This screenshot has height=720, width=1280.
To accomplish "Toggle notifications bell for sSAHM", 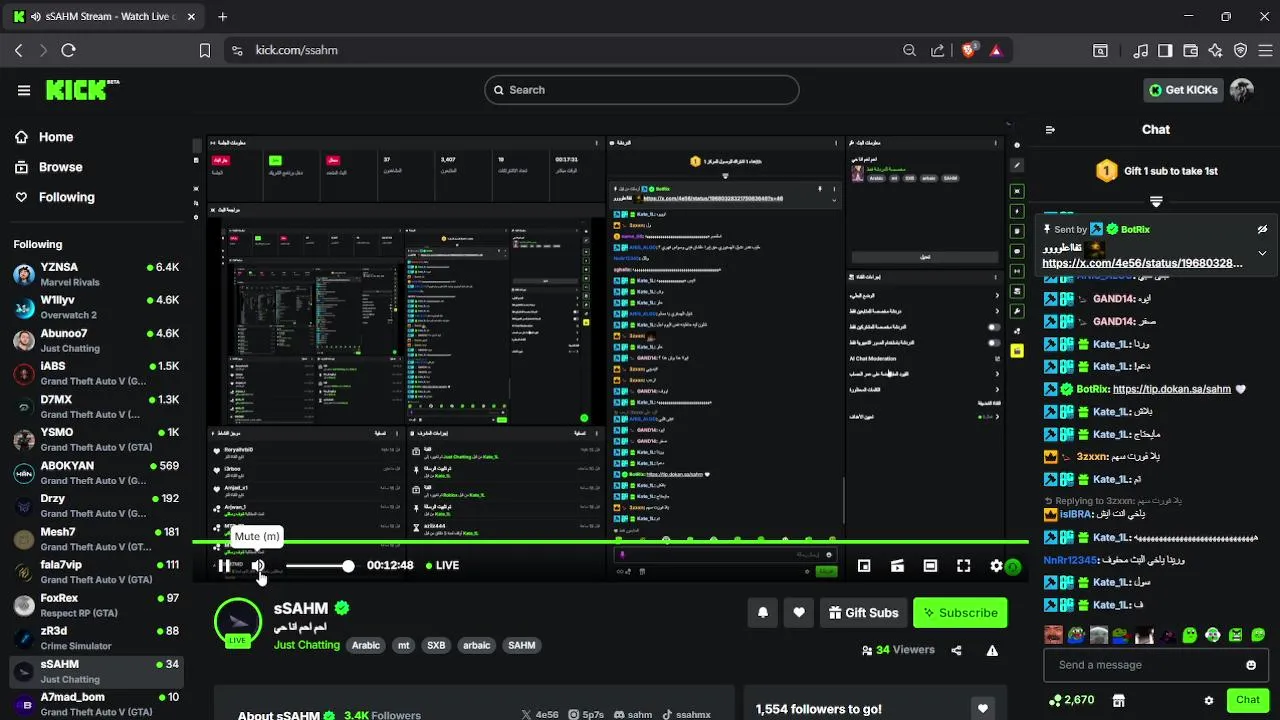I will coord(763,613).
